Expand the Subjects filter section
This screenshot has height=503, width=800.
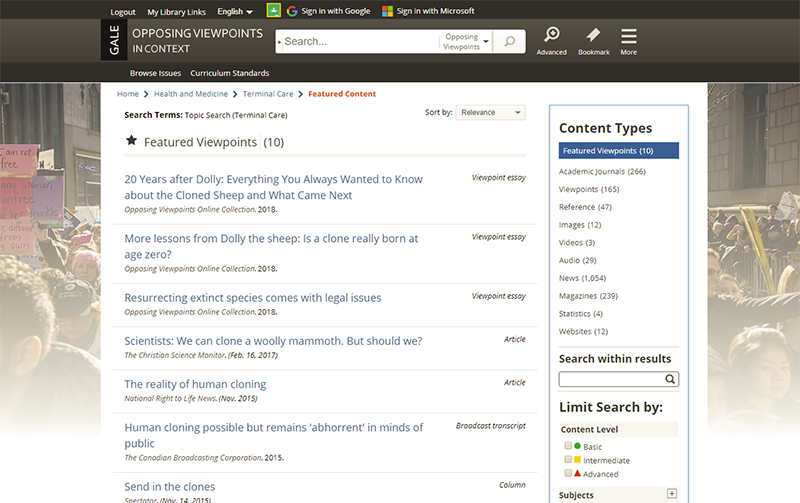pyautogui.click(x=672, y=493)
